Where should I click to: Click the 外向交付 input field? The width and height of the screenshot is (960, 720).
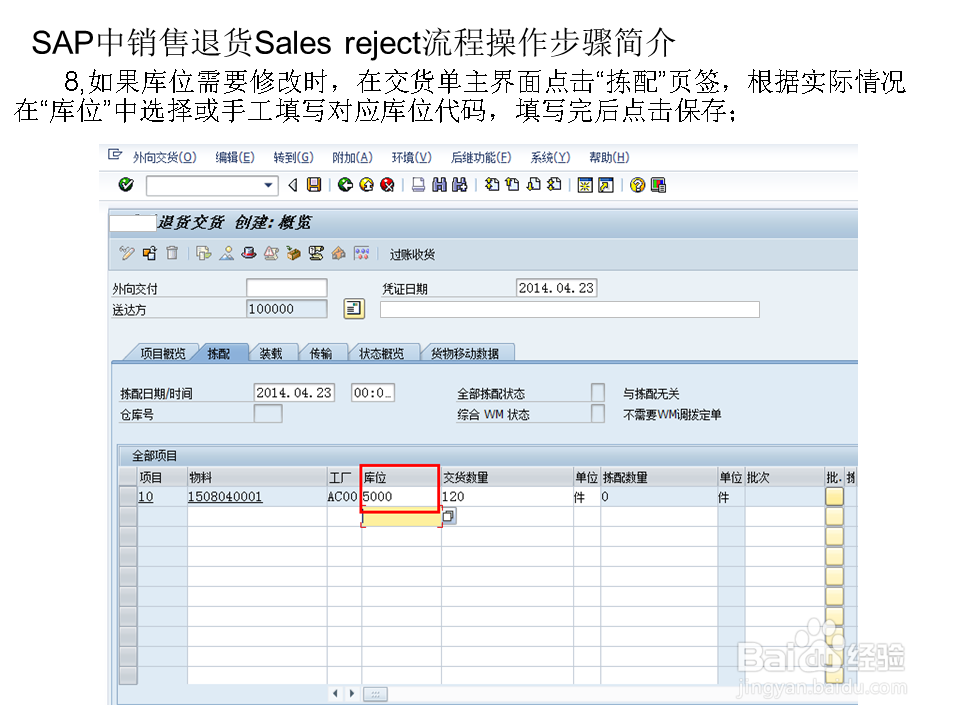click(x=287, y=288)
